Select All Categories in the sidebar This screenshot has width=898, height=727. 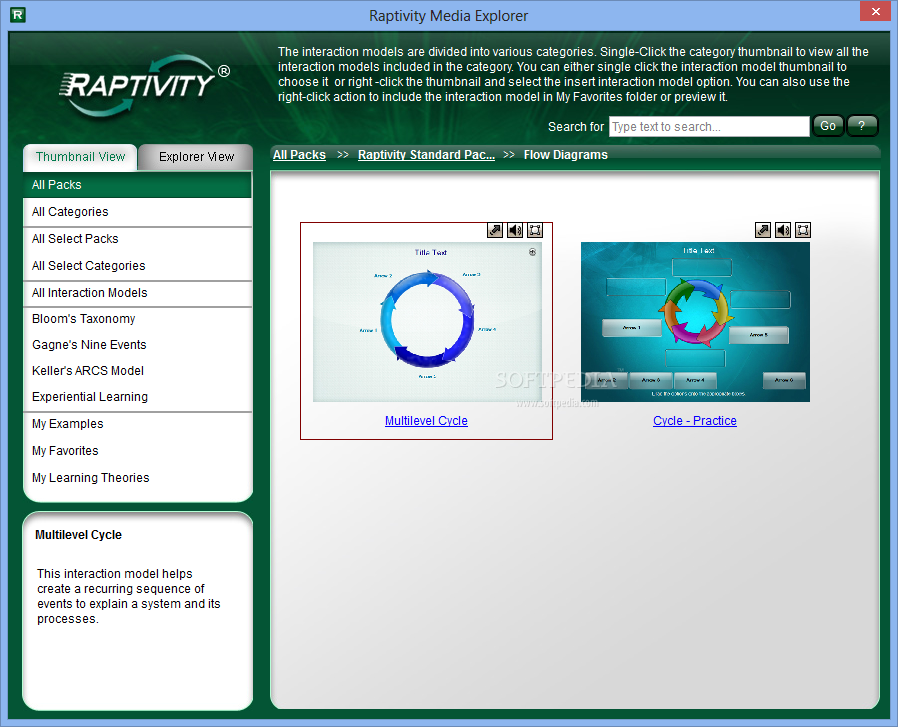pos(137,212)
